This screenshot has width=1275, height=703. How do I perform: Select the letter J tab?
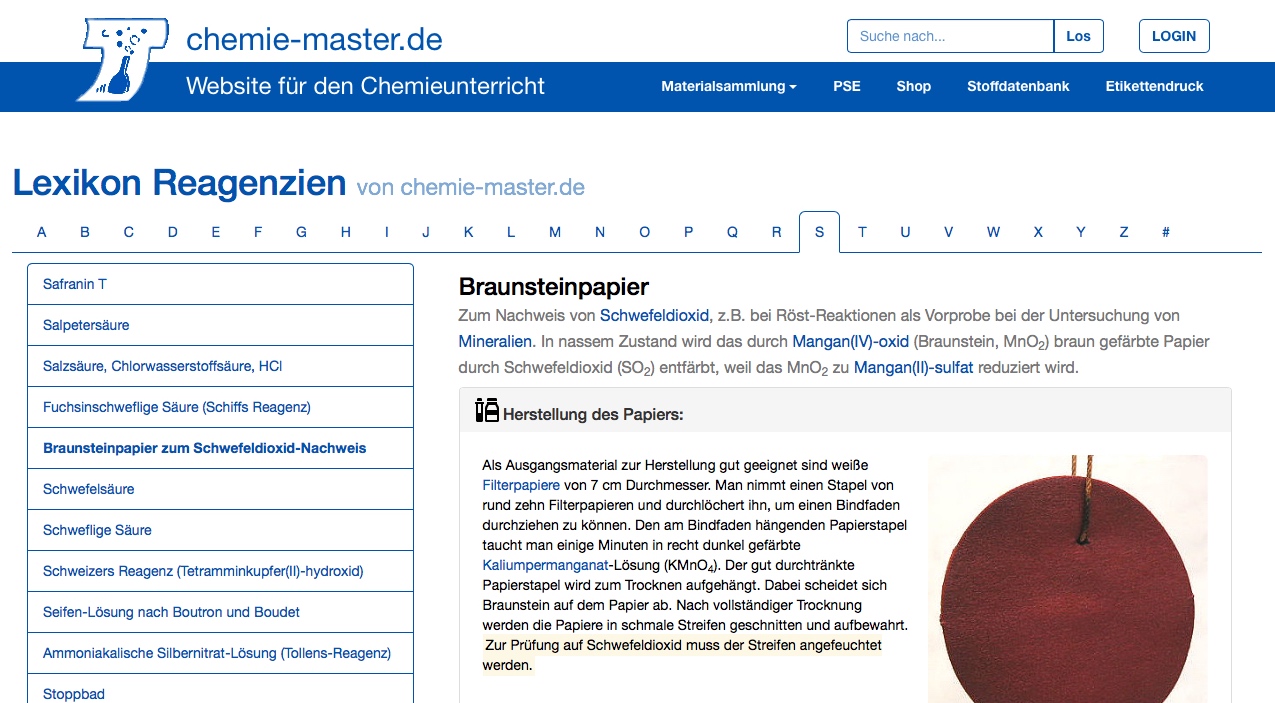[x=426, y=232]
